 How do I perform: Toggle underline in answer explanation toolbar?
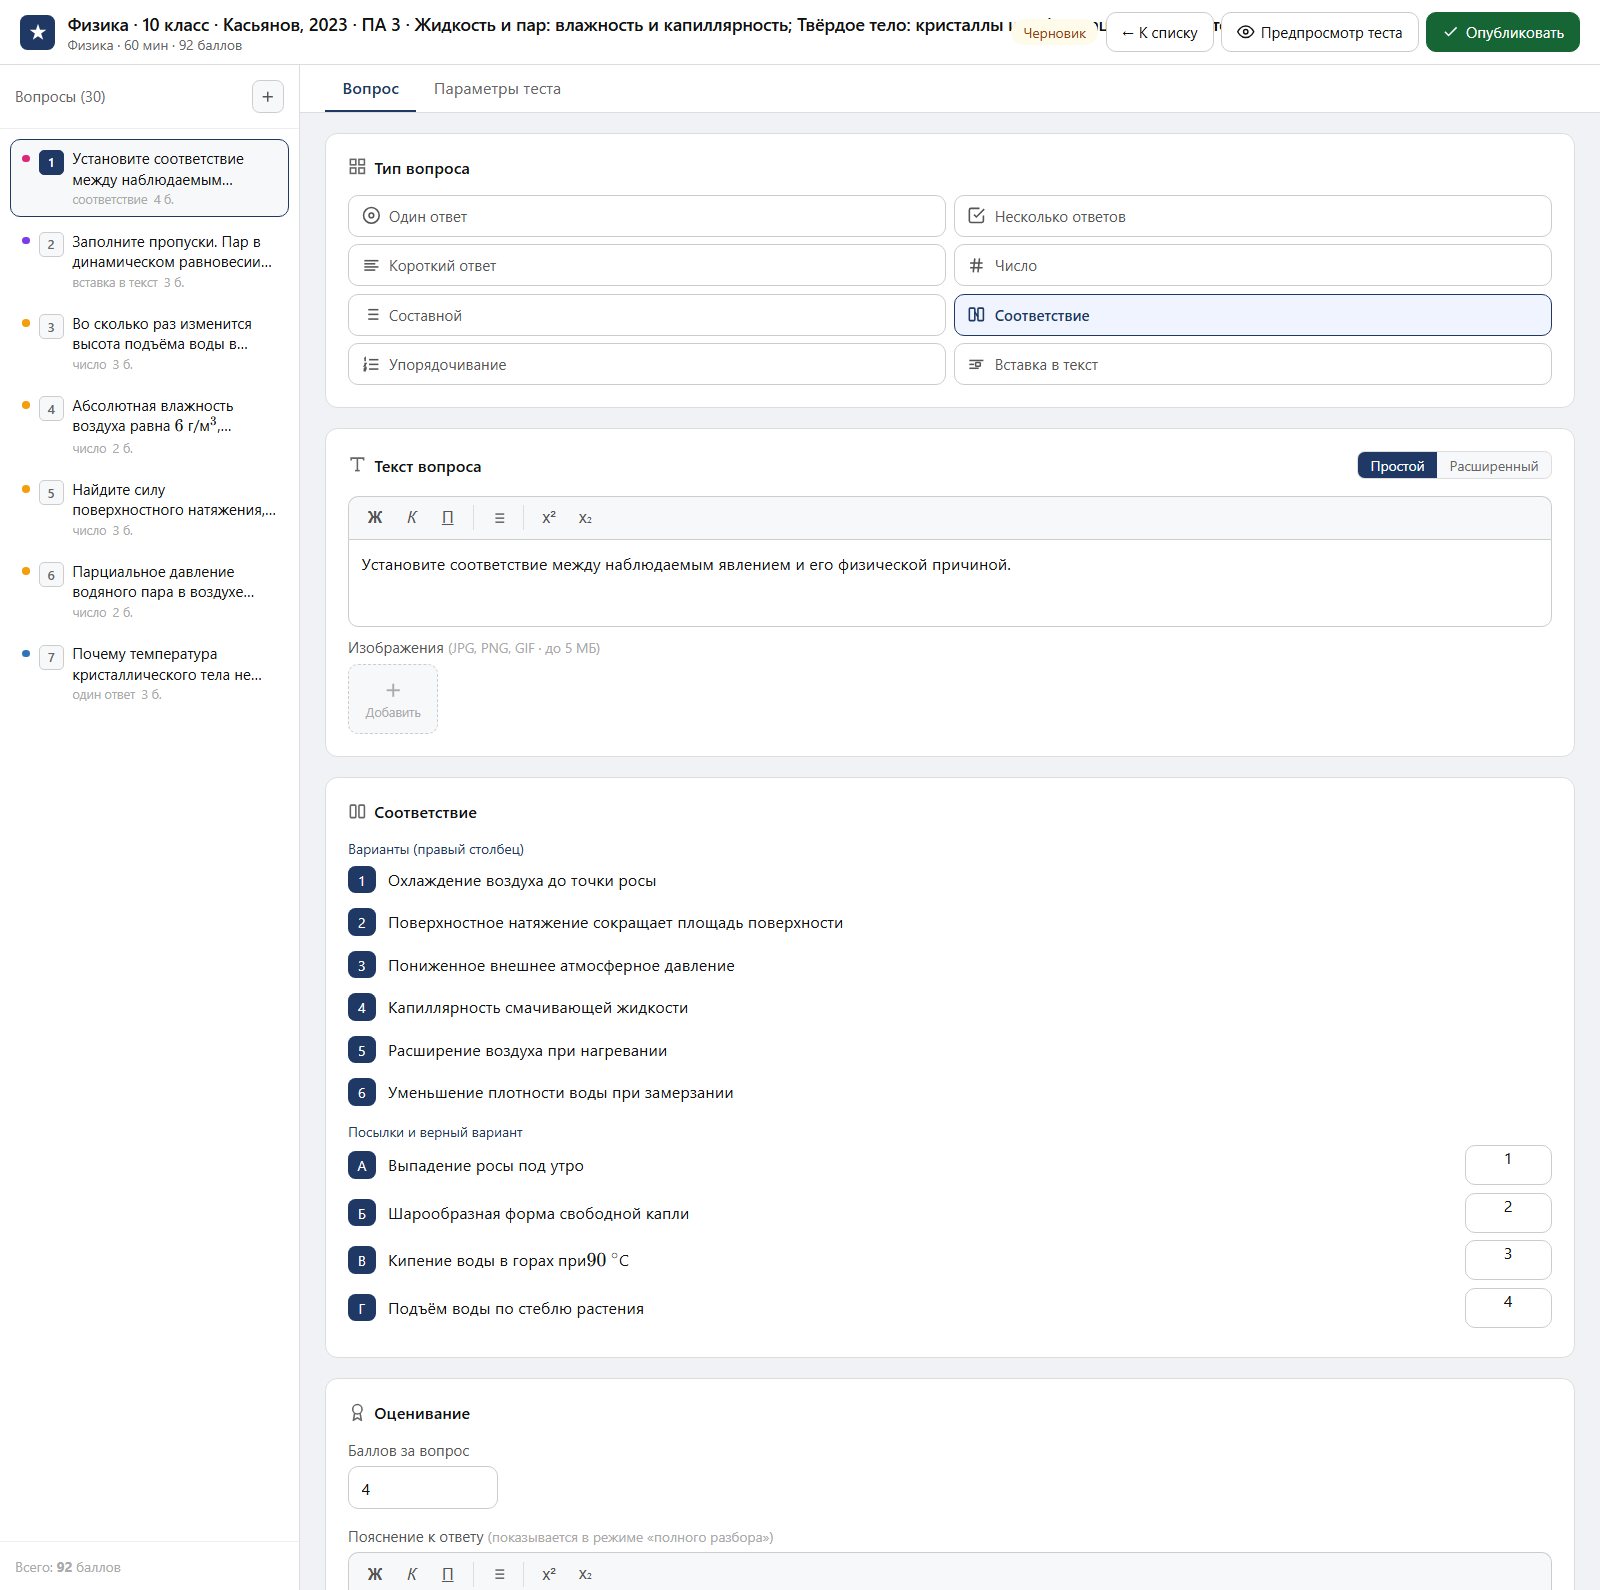(x=448, y=1574)
